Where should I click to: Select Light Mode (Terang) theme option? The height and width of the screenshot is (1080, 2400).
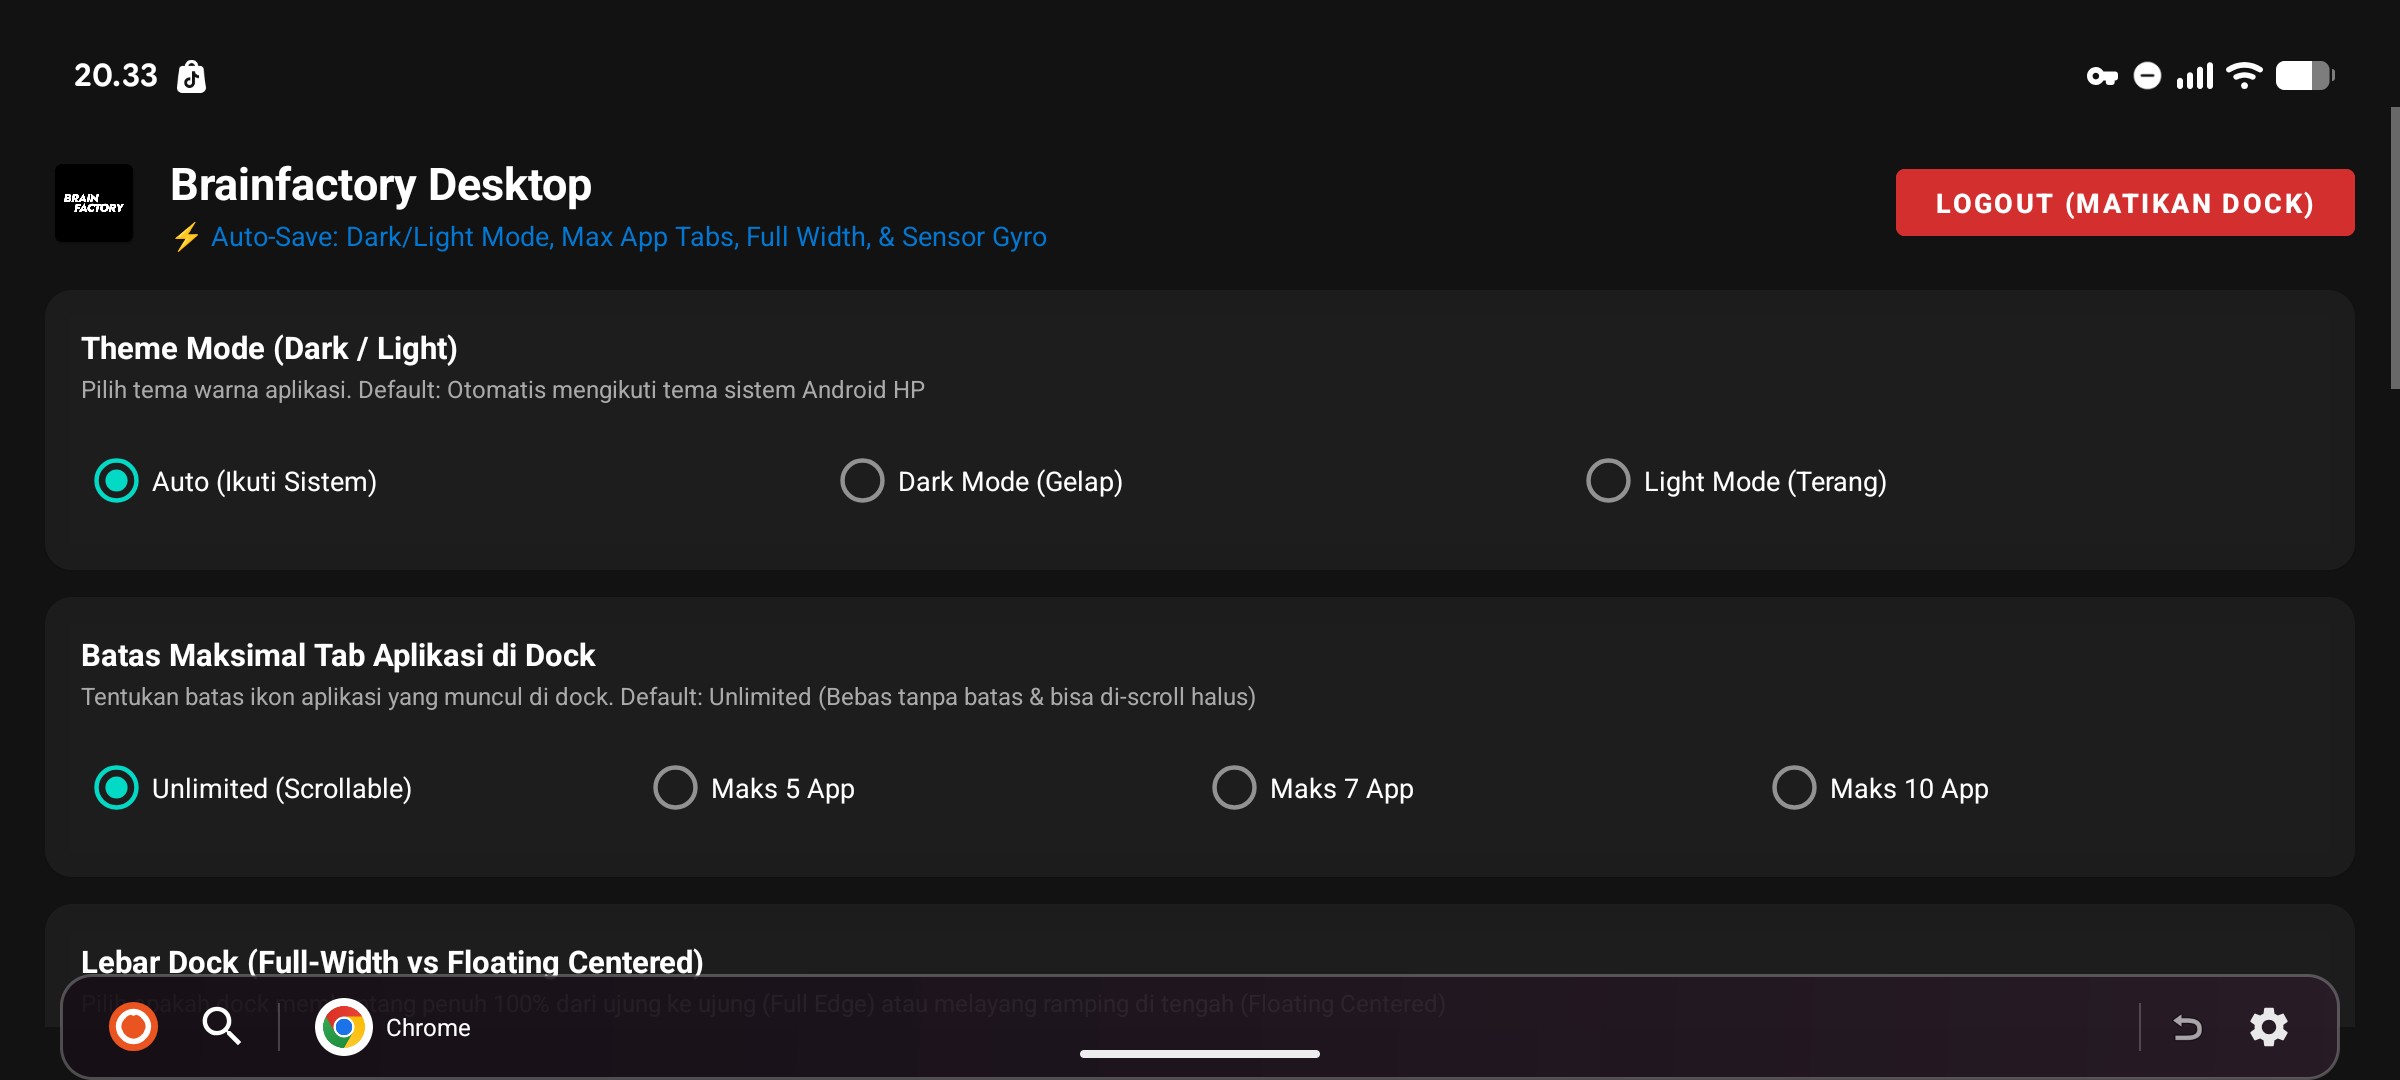(x=1737, y=481)
